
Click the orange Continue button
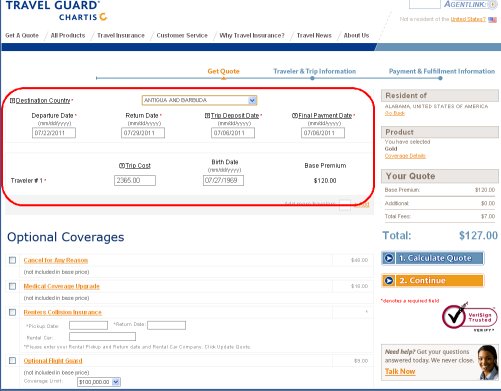coord(433,281)
